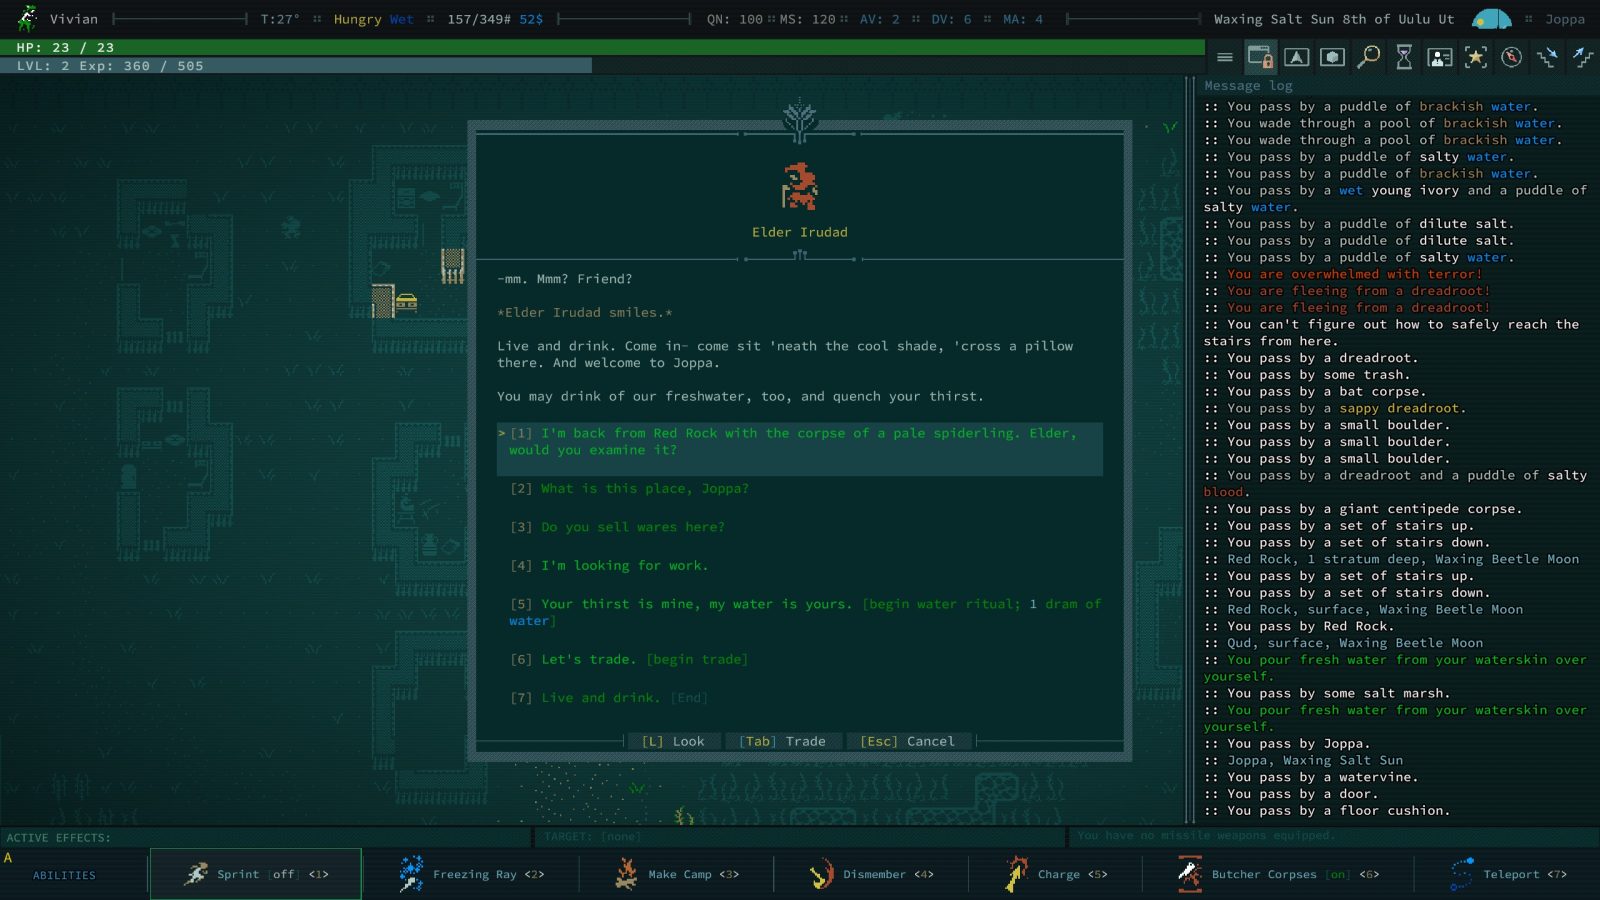Click the Freezing Ray <2> ability label

[x=489, y=875]
